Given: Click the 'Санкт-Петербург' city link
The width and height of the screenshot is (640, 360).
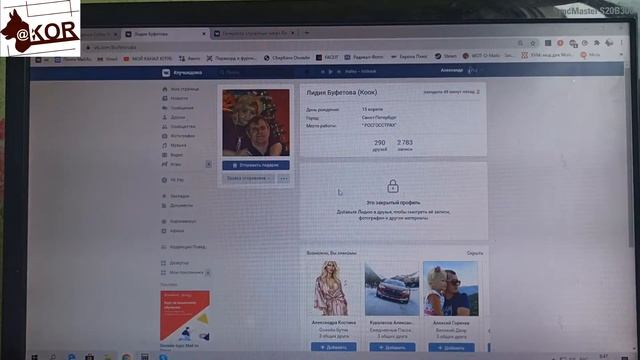Looking at the screenshot, I should tap(379, 118).
